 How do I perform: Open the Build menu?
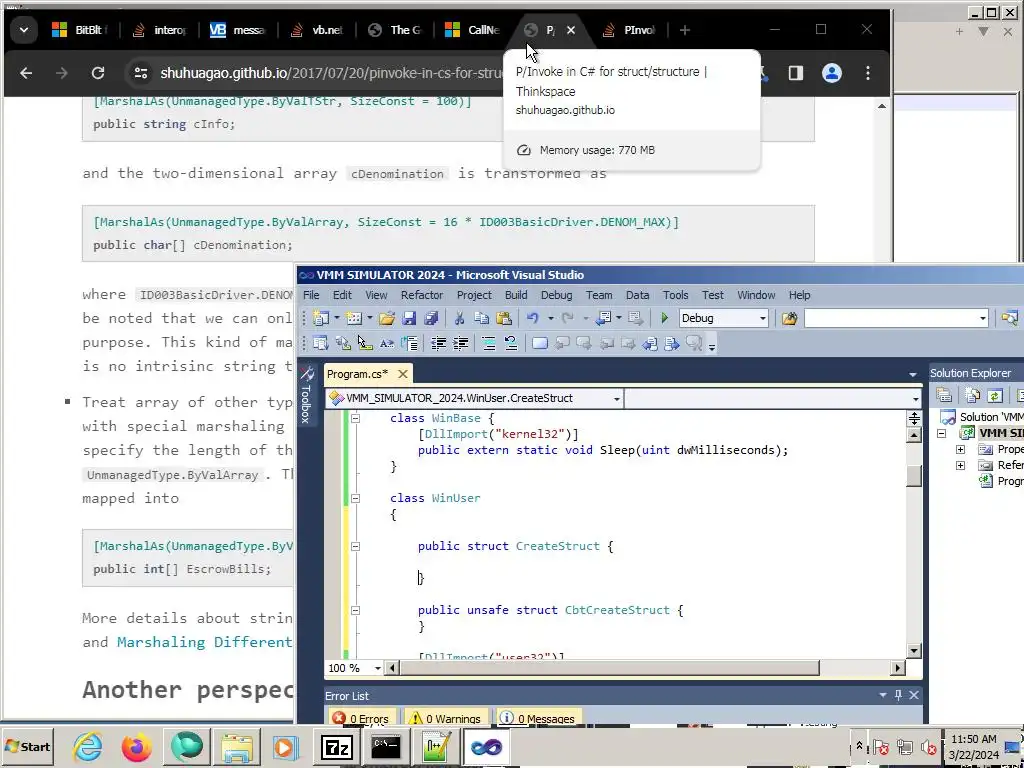[516, 295]
